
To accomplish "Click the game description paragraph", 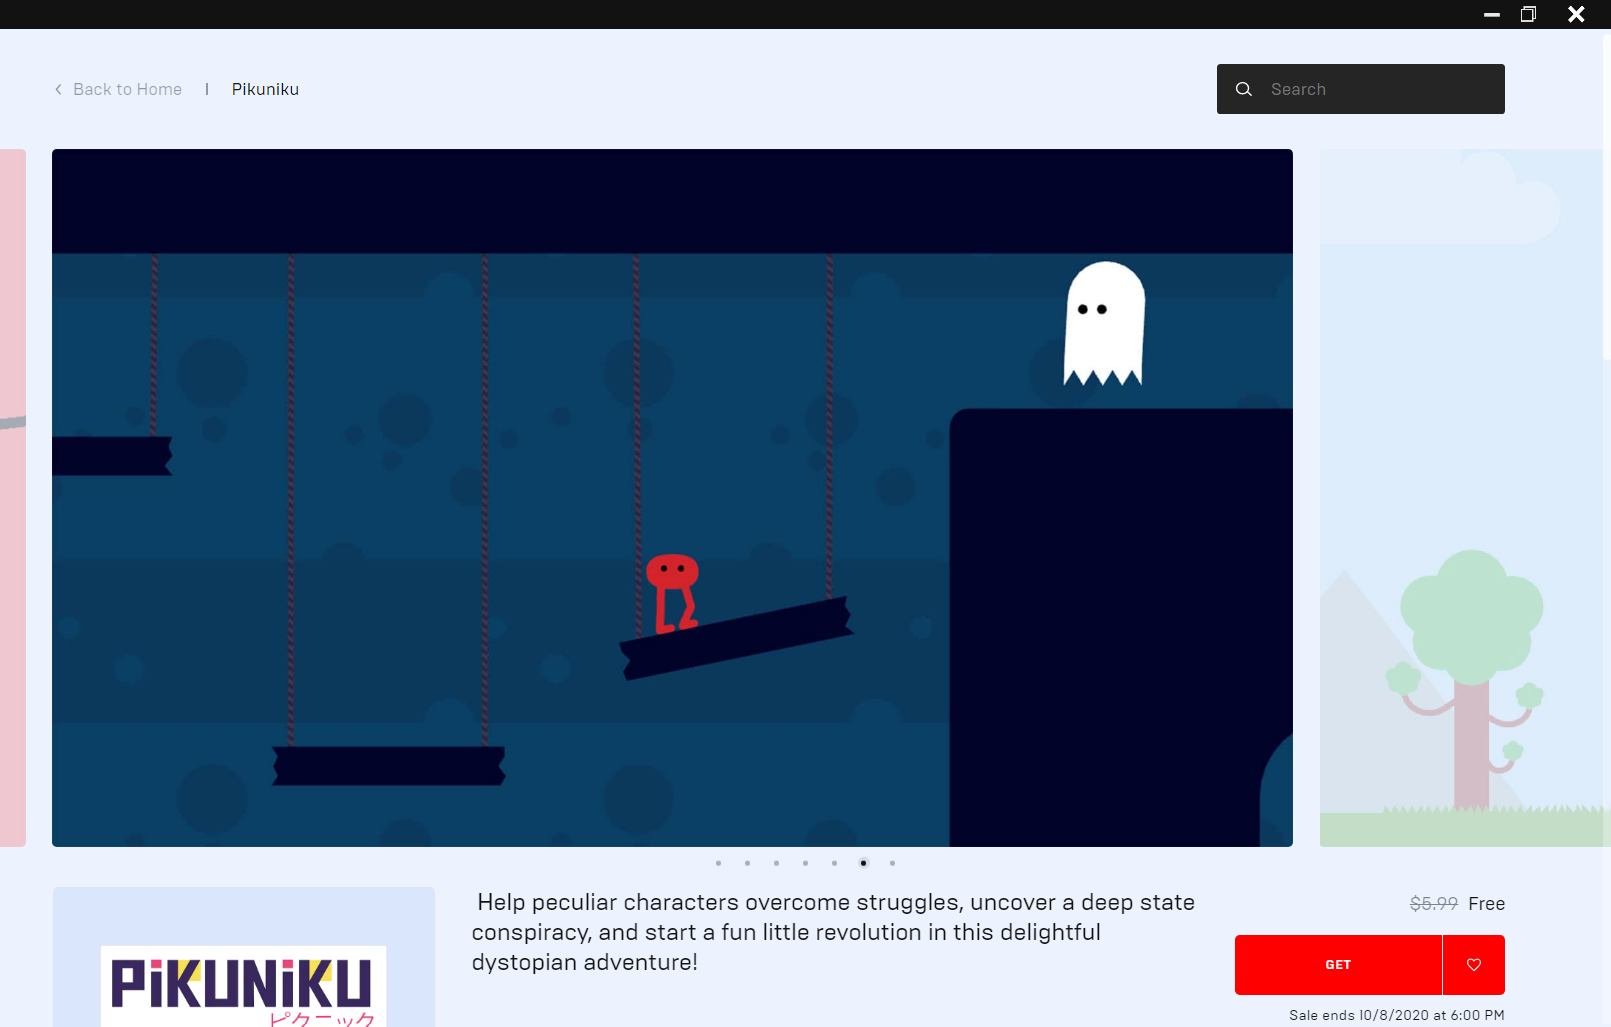I will click(x=833, y=932).
